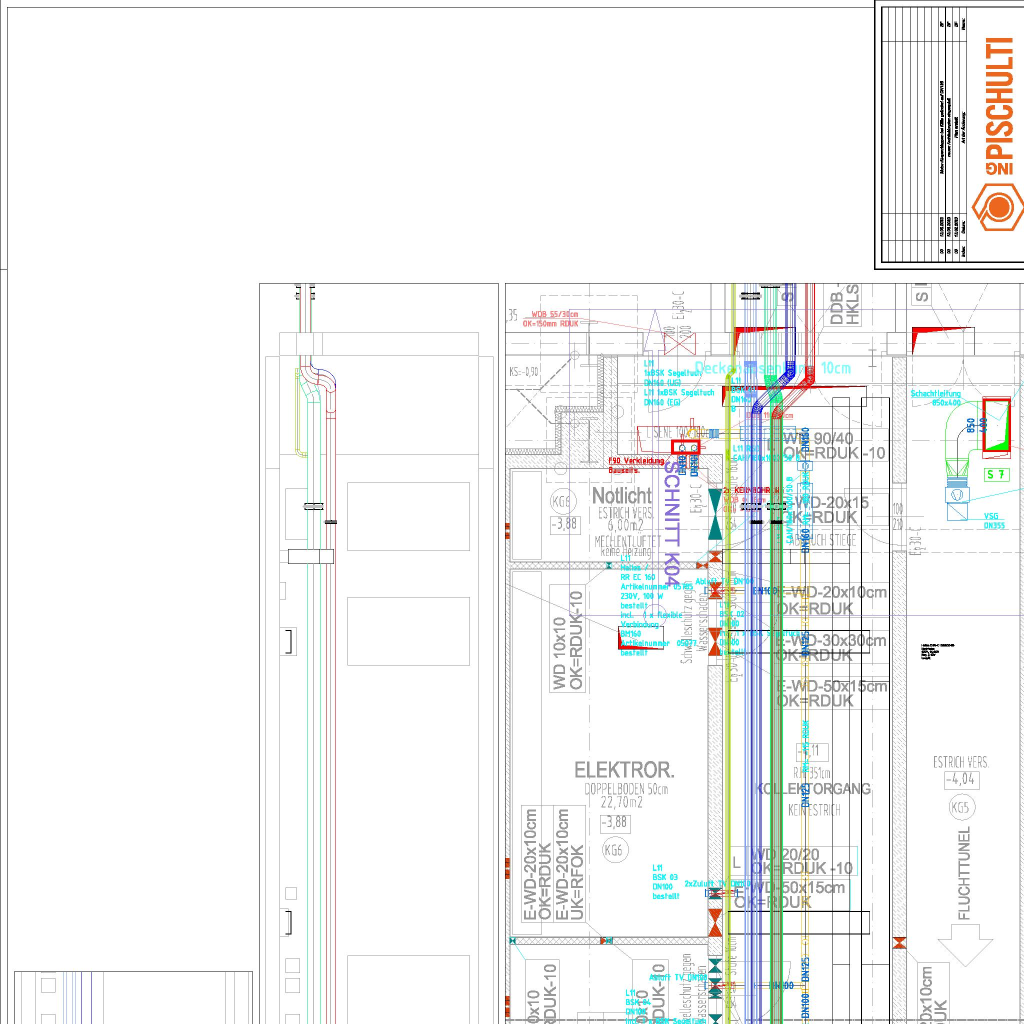Click the "DOPPELBODEN 50cm" note
The width and height of the screenshot is (1024, 1024).
[626, 789]
